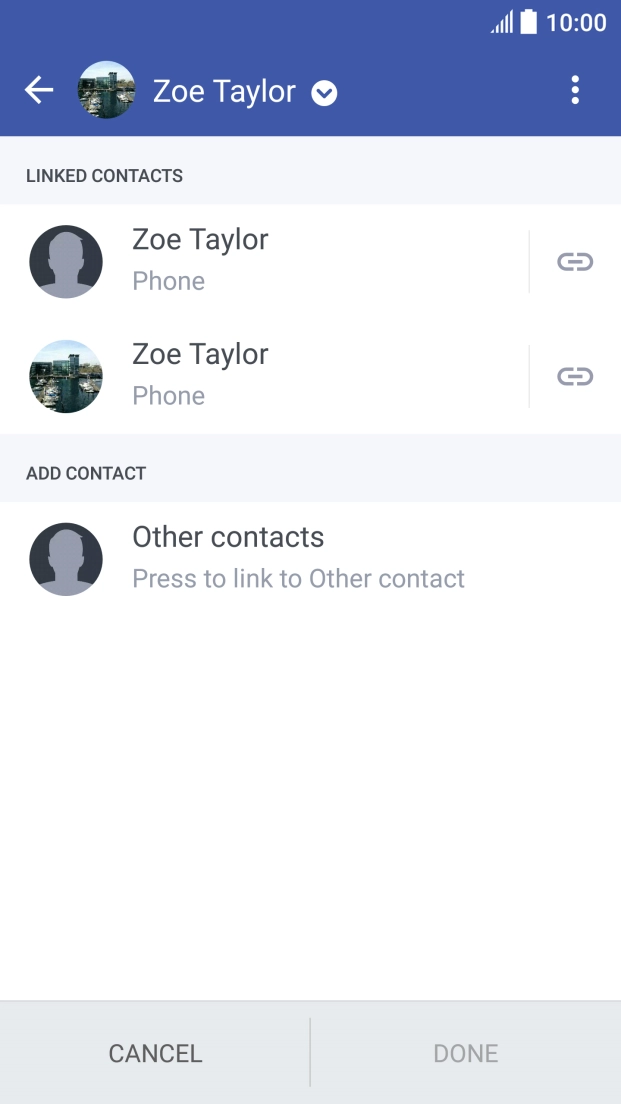Image resolution: width=621 pixels, height=1104 pixels.
Task: Tap the Other contacts avatar icon
Action: tap(66, 558)
